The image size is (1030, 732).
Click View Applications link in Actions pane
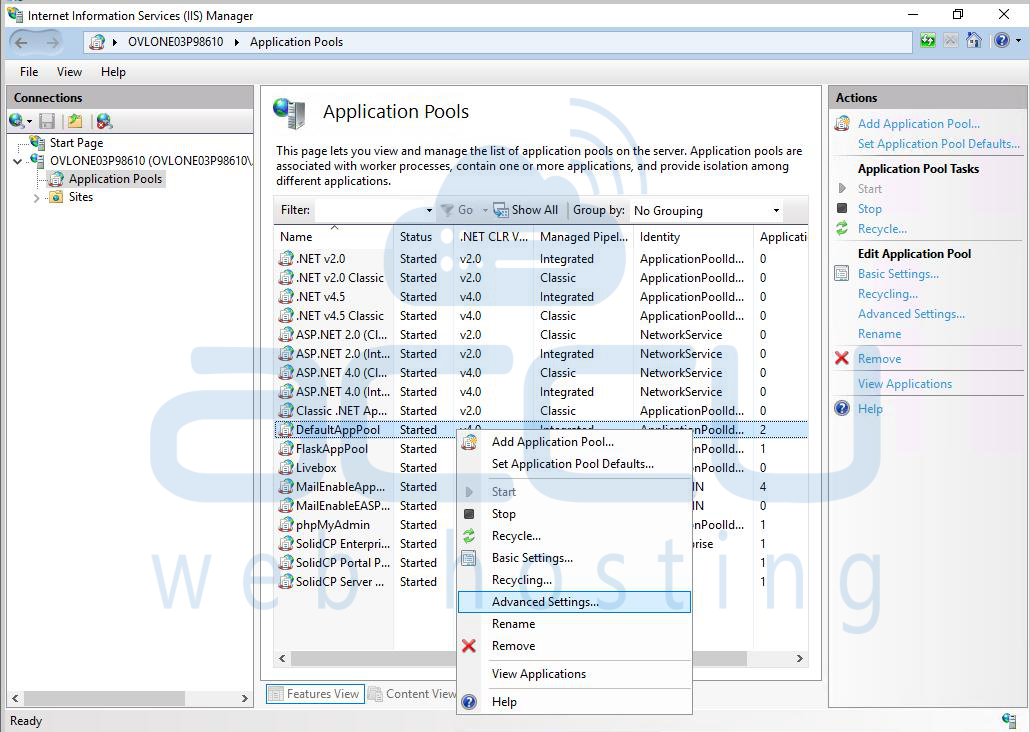tap(905, 384)
